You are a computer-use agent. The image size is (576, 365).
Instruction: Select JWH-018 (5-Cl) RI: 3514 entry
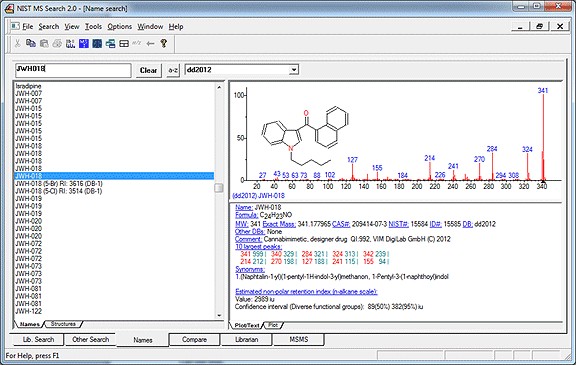[58, 191]
